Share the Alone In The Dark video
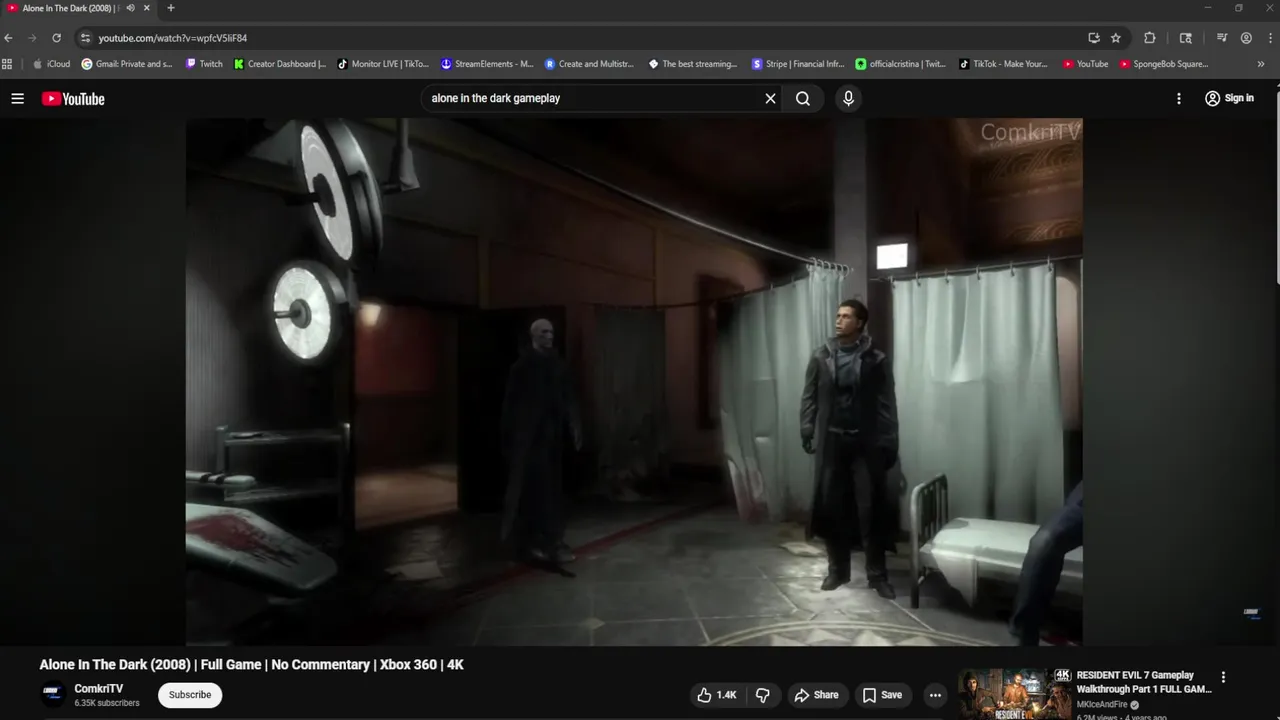Image resolution: width=1280 pixels, height=720 pixels. click(x=816, y=695)
